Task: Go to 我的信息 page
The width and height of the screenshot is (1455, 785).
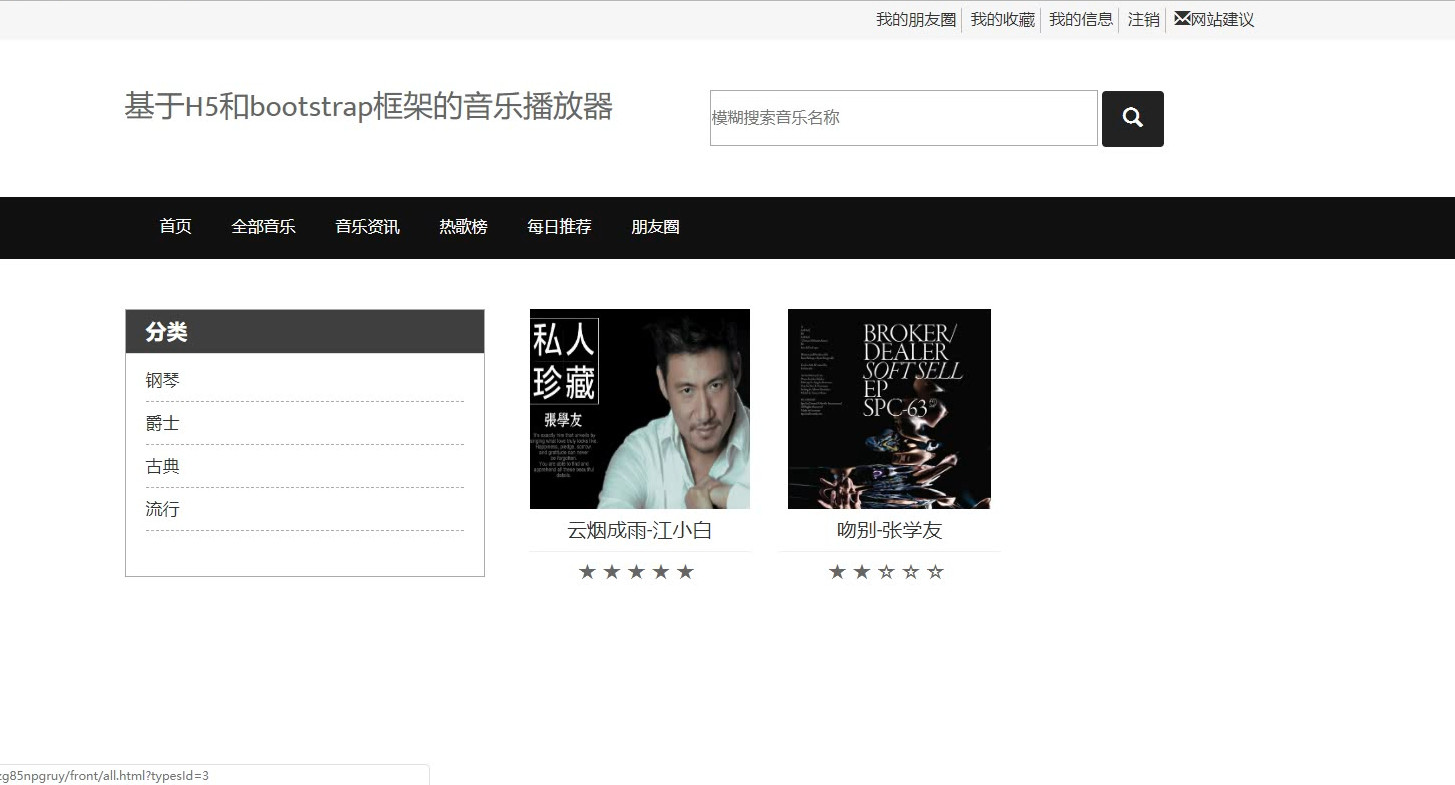Action: click(1081, 19)
